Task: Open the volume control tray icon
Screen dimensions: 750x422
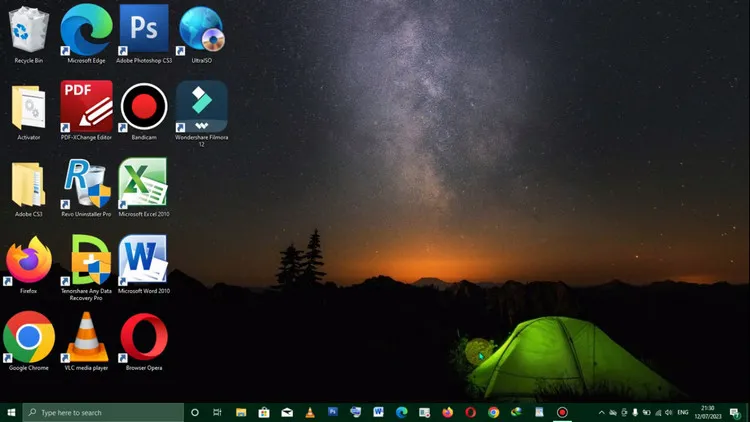Action: click(x=669, y=412)
